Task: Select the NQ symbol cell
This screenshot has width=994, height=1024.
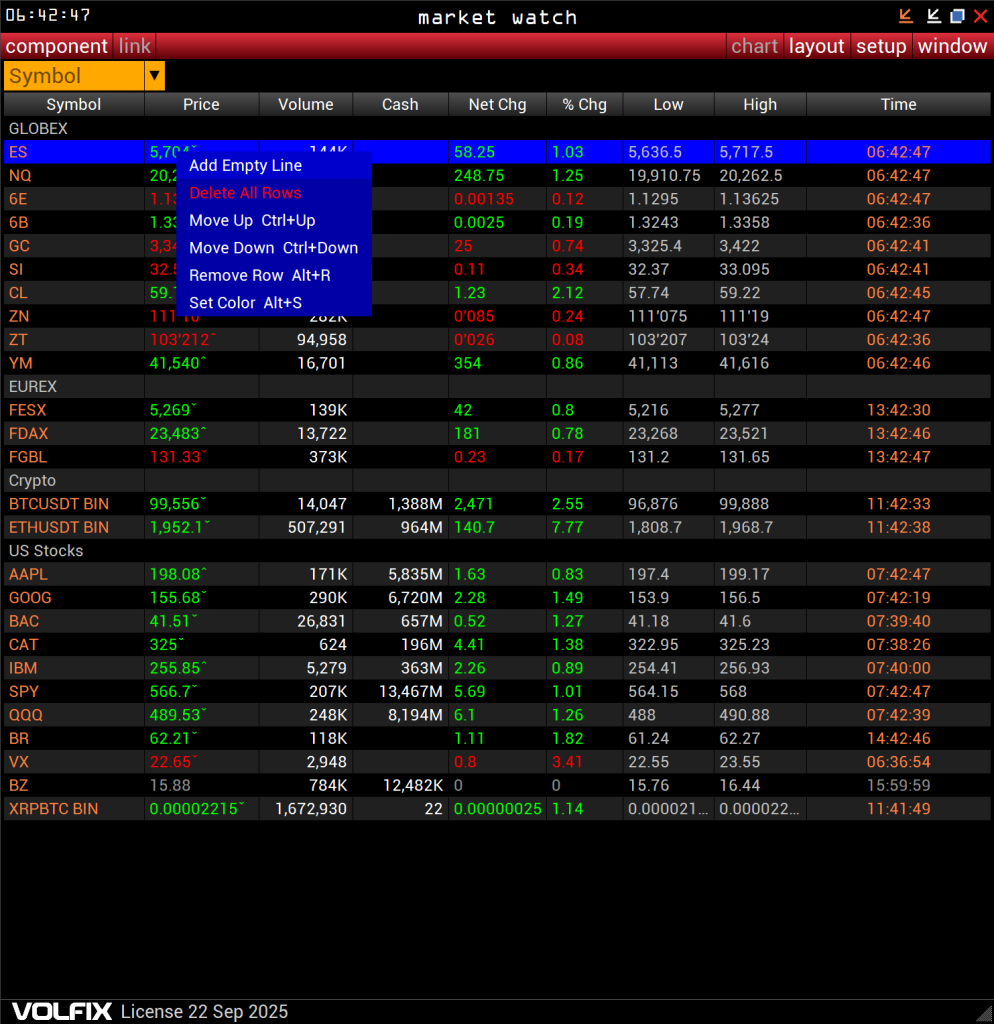Action: pos(74,176)
